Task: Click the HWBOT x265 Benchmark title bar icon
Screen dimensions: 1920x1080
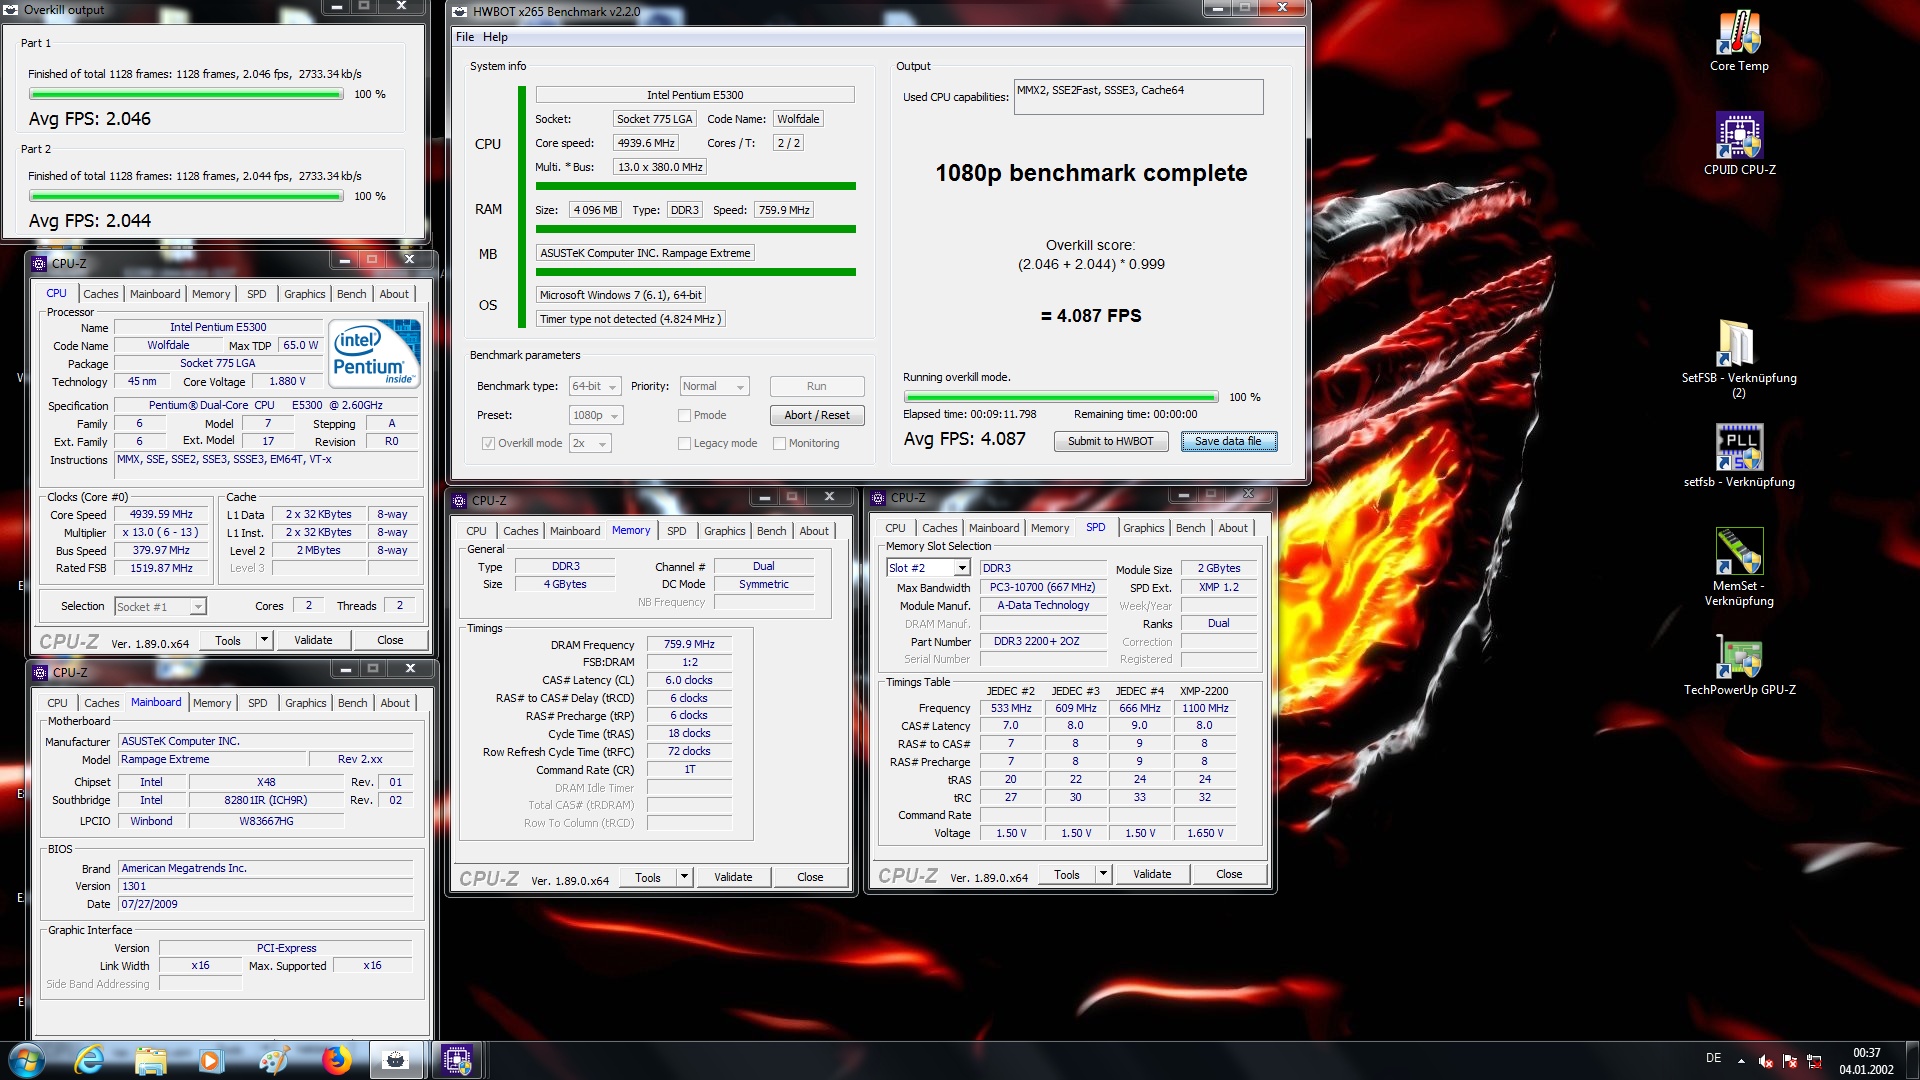Action: (460, 12)
